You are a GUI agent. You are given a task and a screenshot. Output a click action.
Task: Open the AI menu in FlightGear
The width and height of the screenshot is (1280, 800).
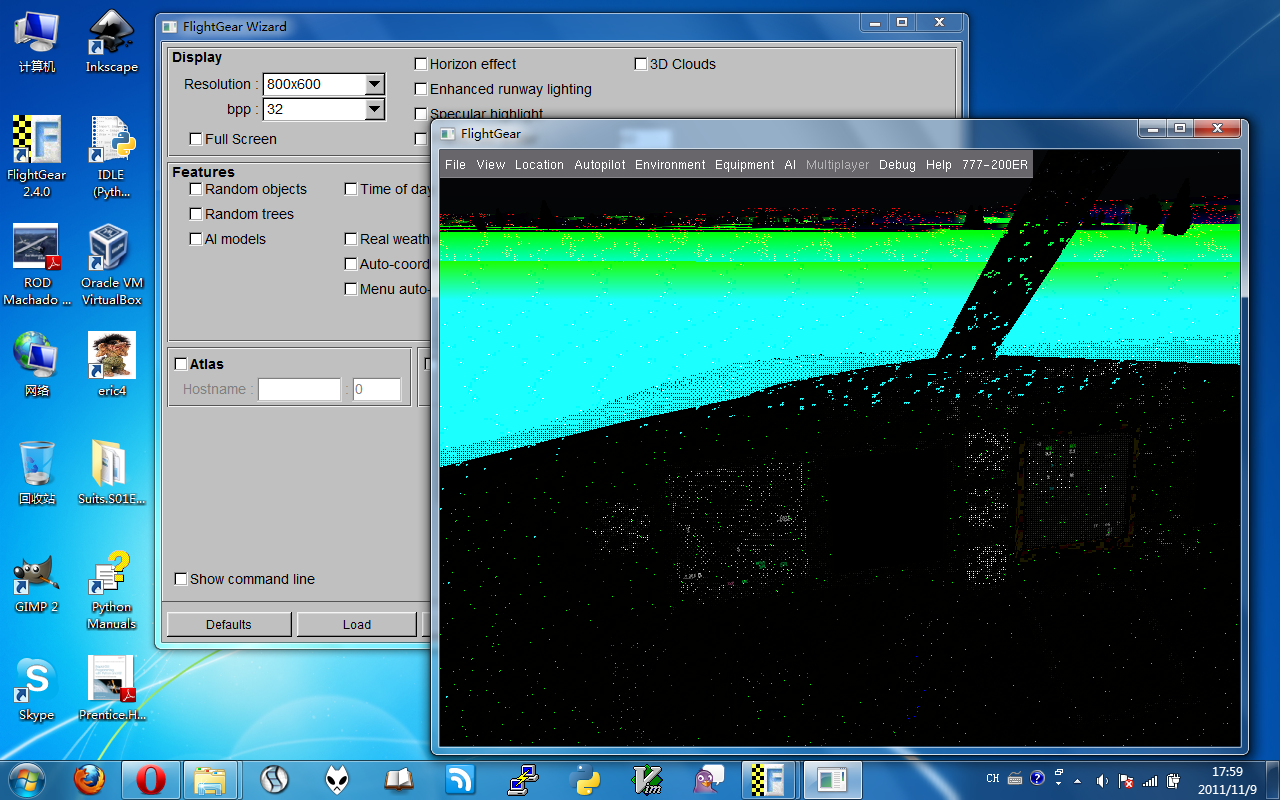coord(790,165)
